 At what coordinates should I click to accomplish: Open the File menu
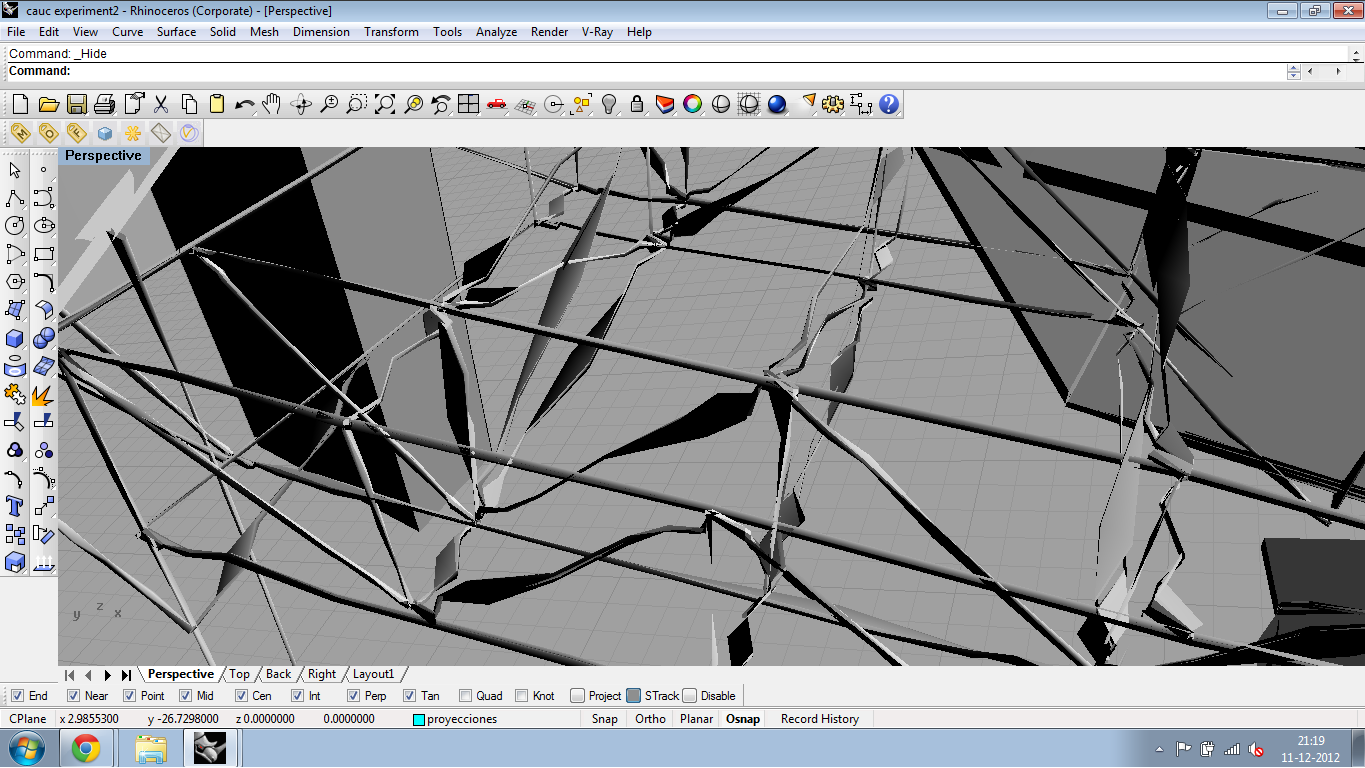(16, 32)
